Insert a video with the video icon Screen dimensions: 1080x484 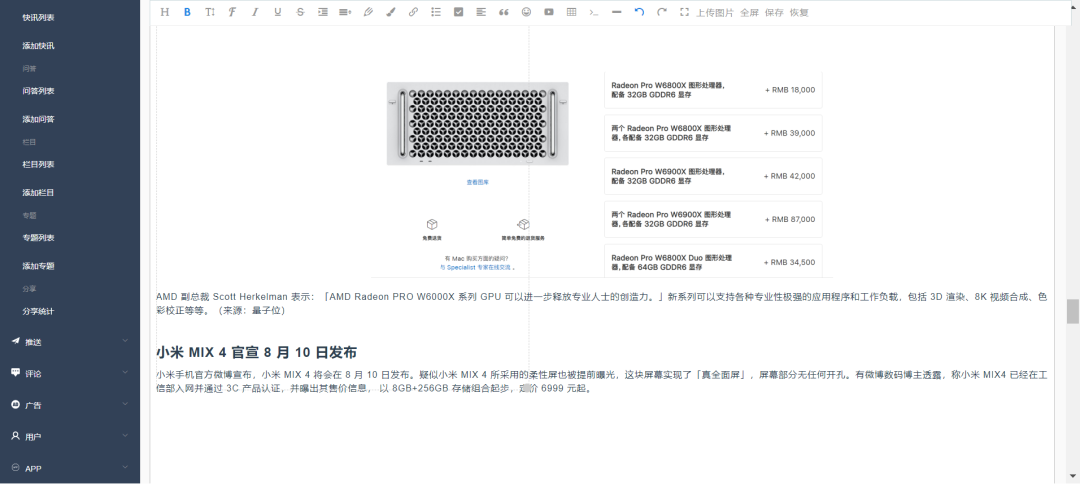[x=549, y=12]
